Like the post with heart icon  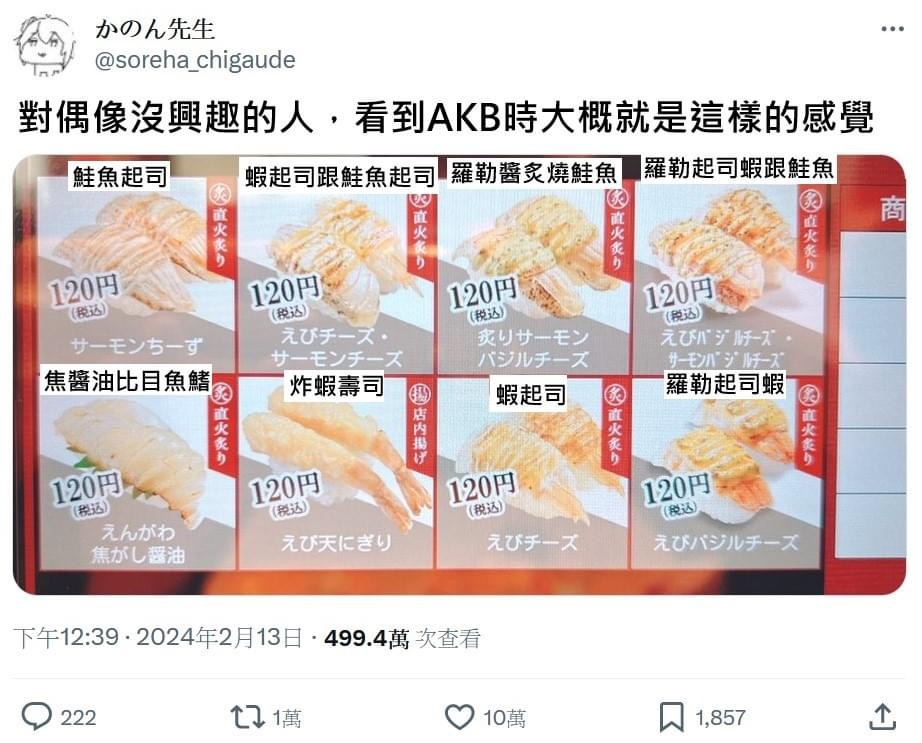point(459,717)
